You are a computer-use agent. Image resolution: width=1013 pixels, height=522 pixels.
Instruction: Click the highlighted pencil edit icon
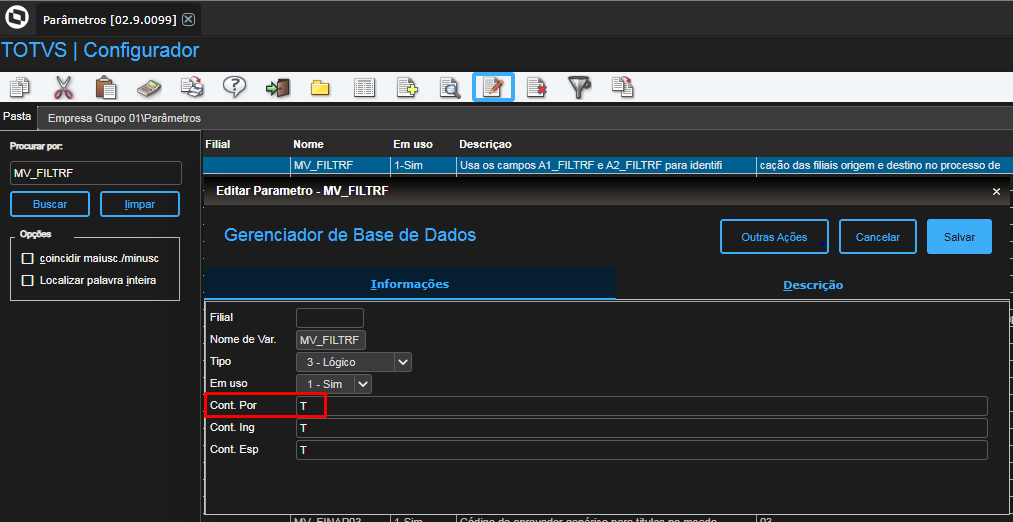point(493,87)
